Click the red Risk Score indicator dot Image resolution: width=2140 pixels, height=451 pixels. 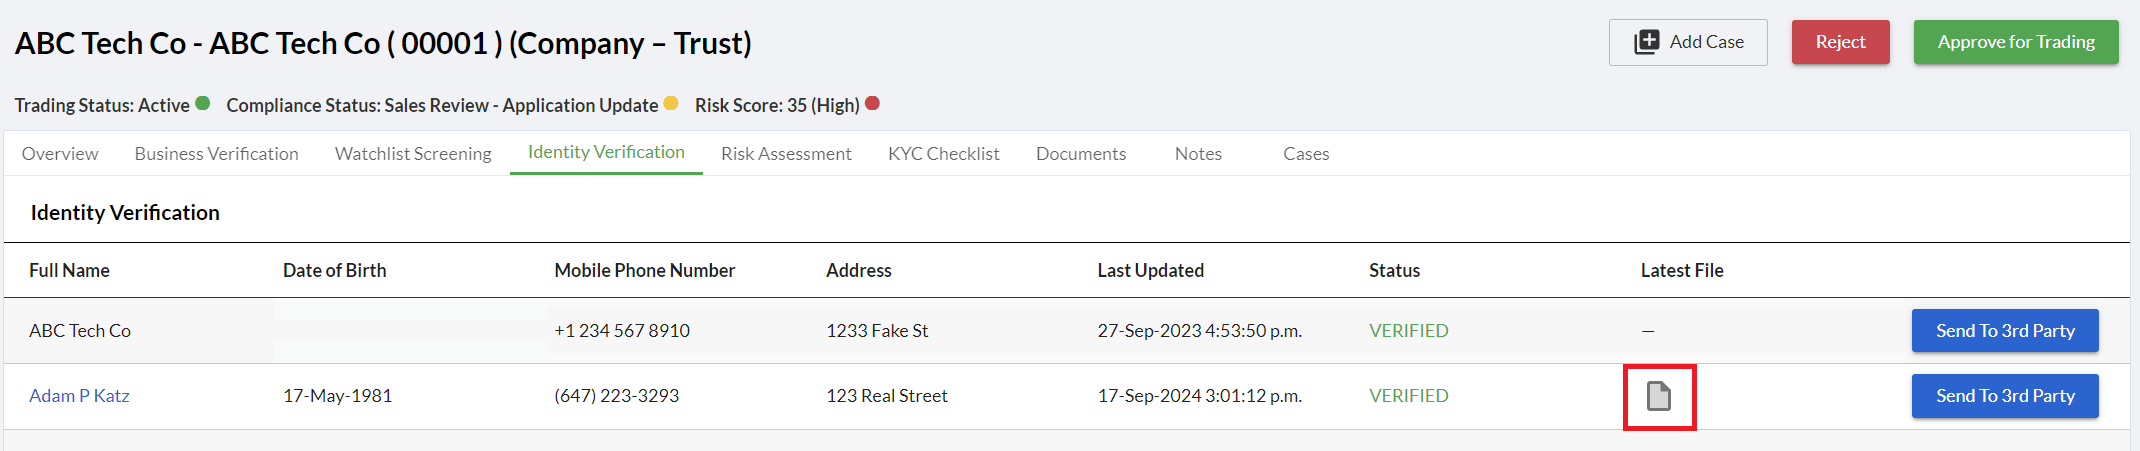click(872, 103)
